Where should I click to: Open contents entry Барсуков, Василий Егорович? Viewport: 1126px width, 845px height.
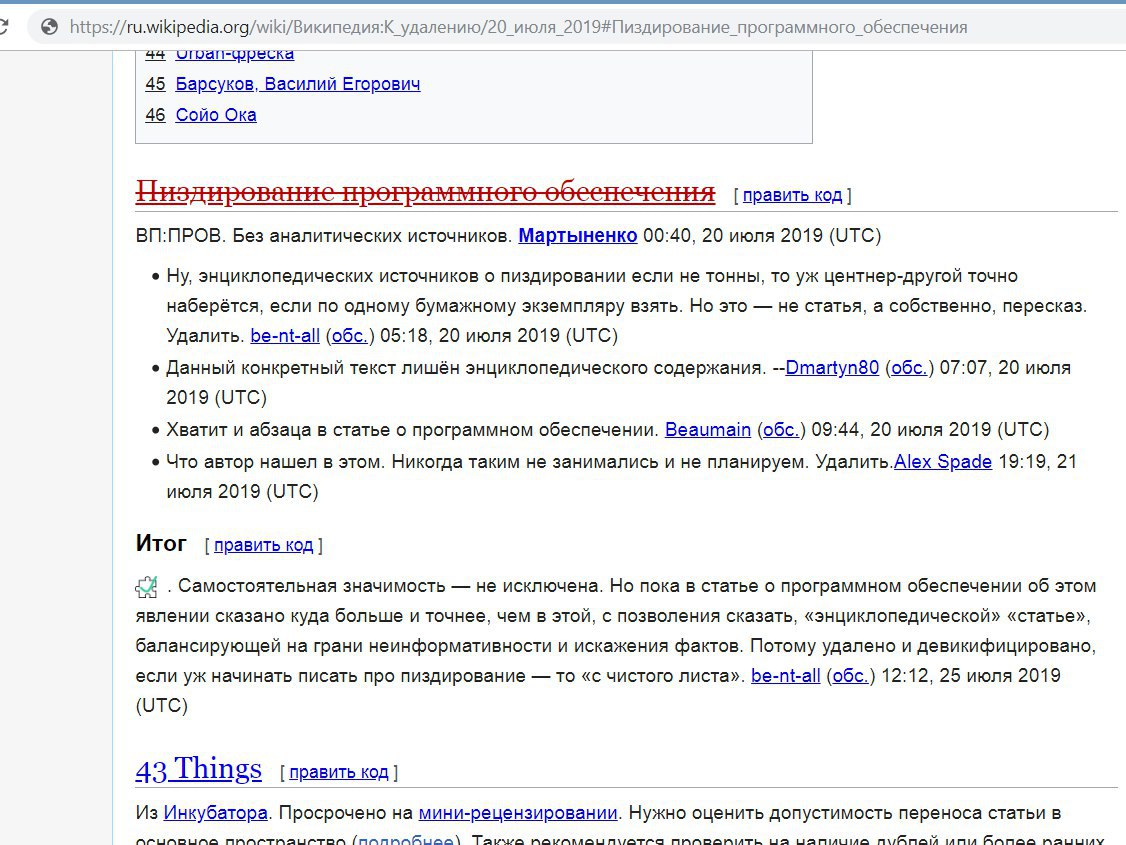[298, 84]
